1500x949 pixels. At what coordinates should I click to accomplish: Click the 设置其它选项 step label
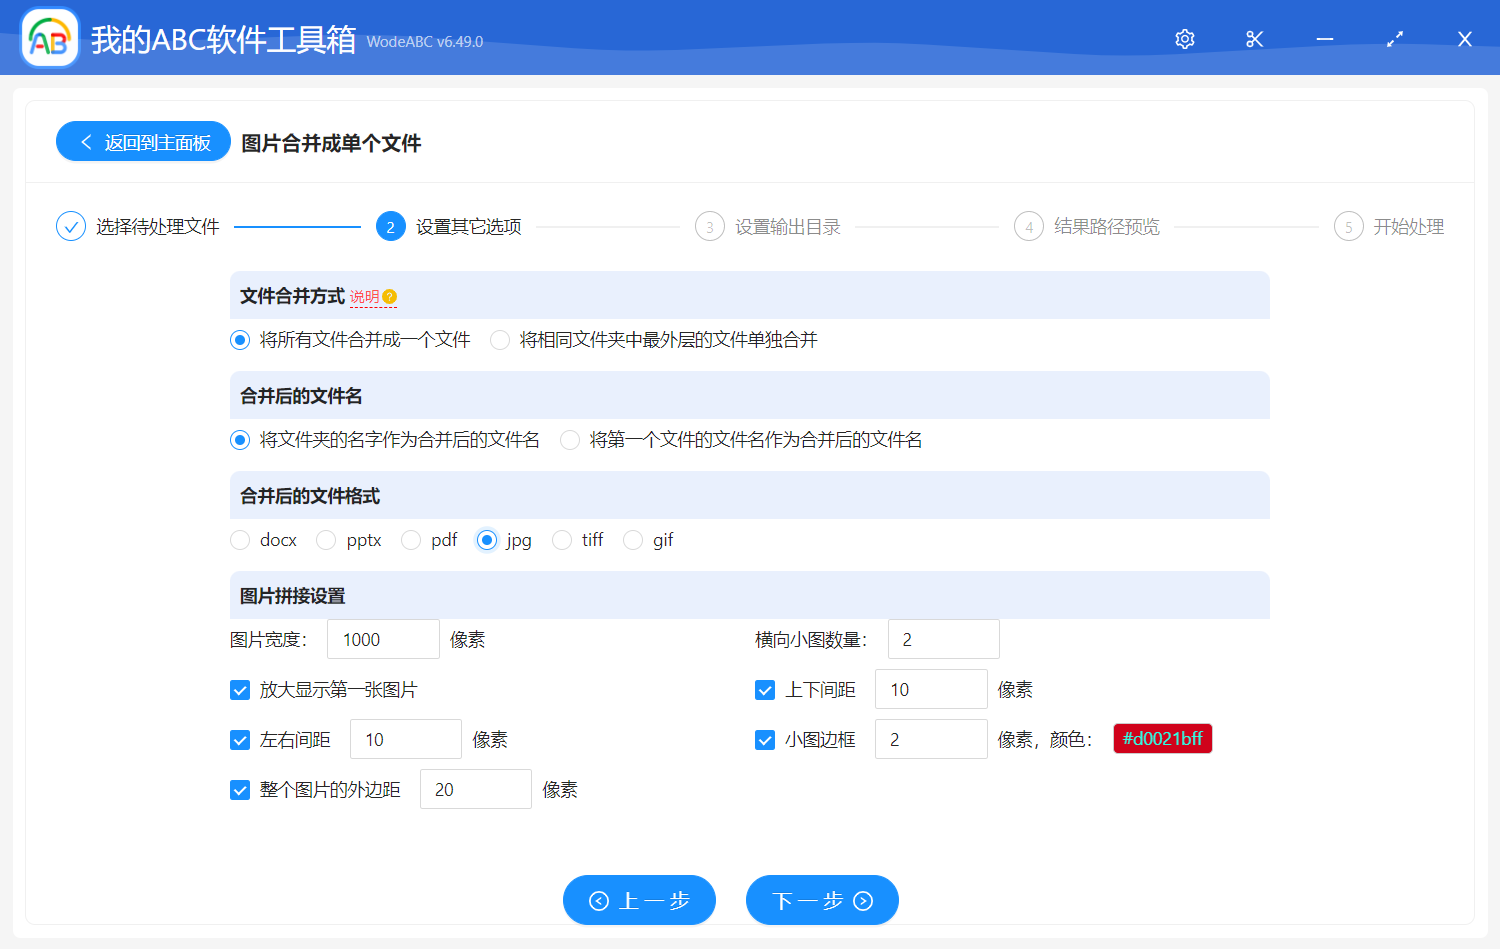tap(468, 227)
